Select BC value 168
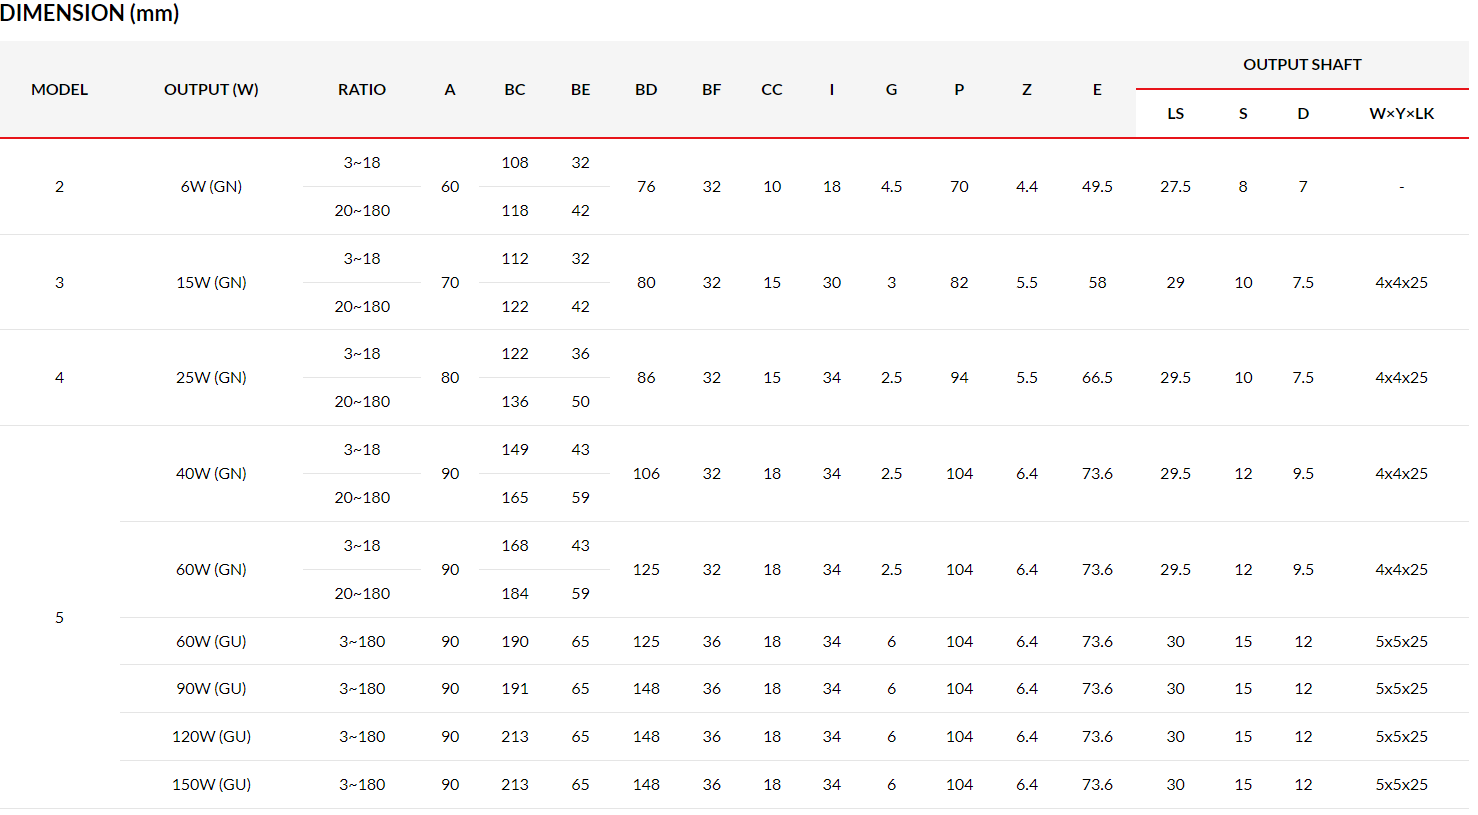The height and width of the screenshot is (815, 1478). coord(515,545)
